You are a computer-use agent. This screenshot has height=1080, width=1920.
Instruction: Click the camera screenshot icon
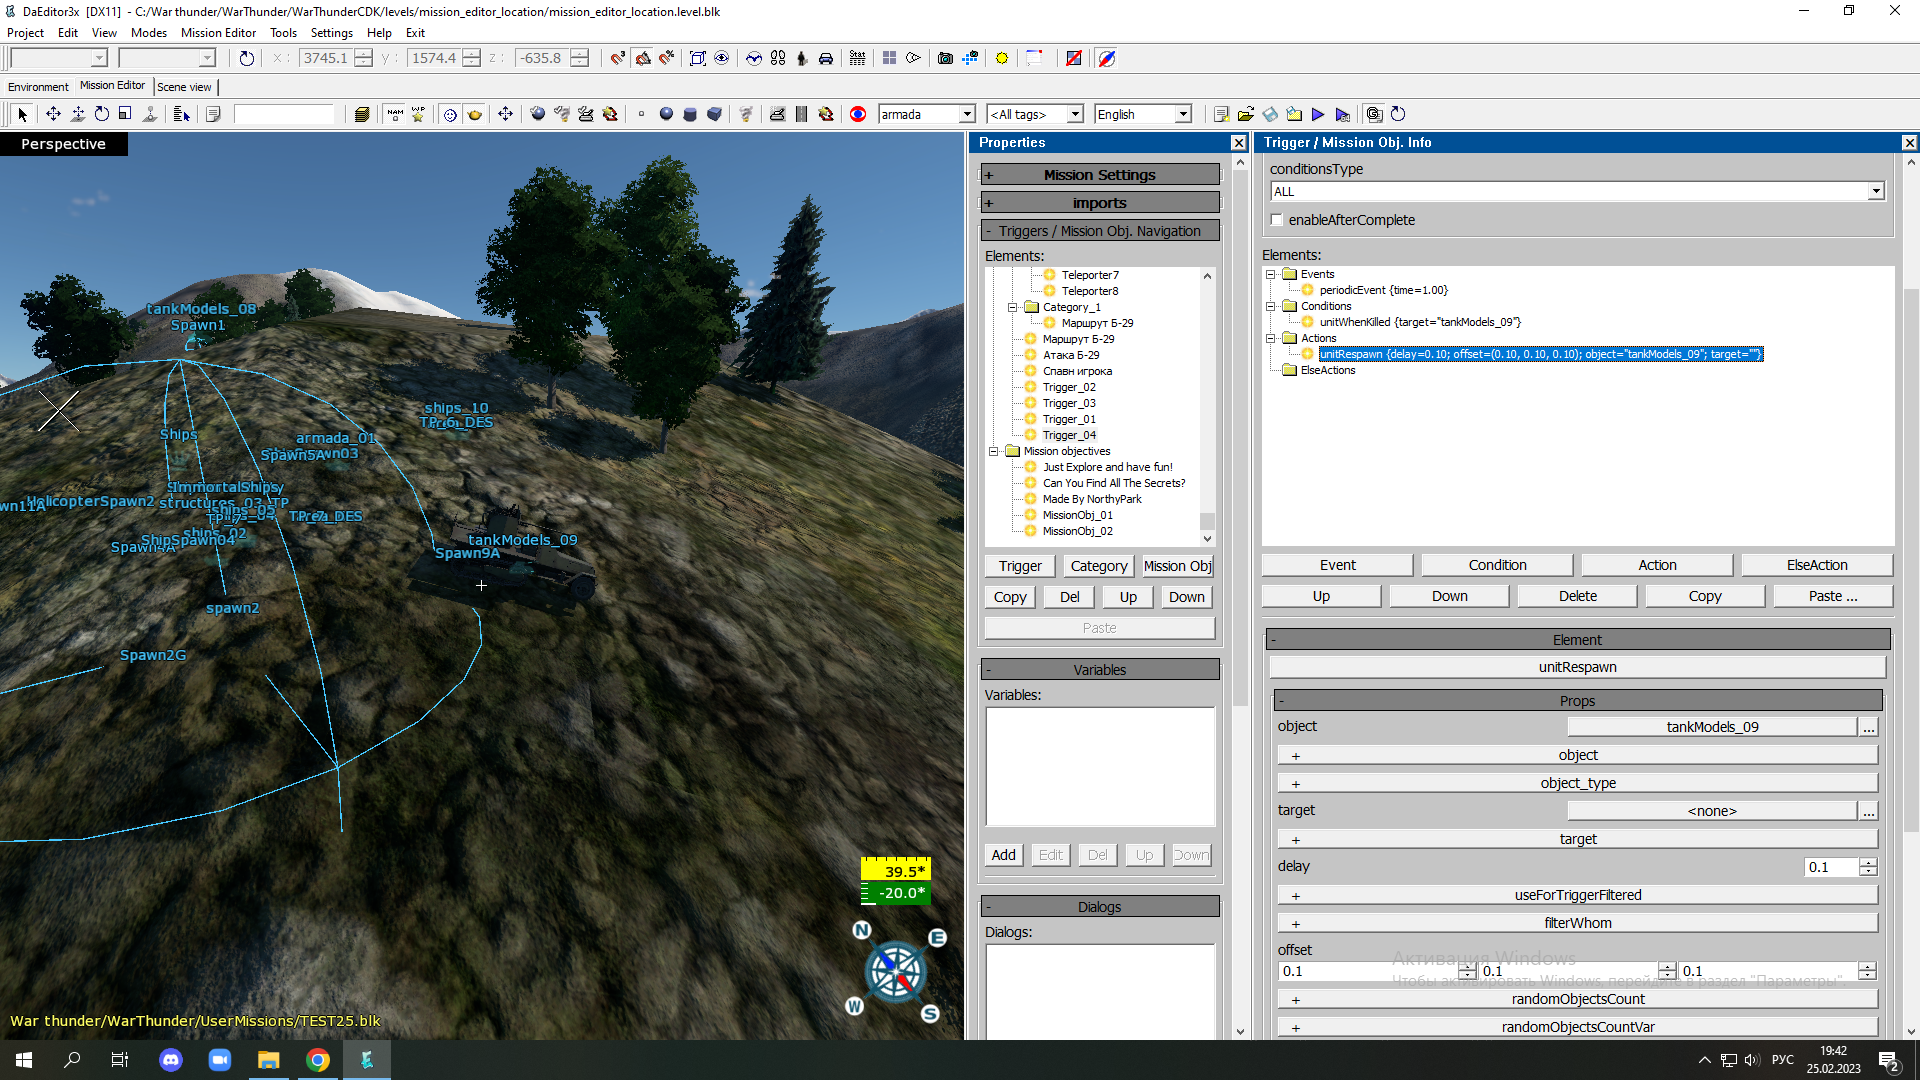click(x=945, y=58)
